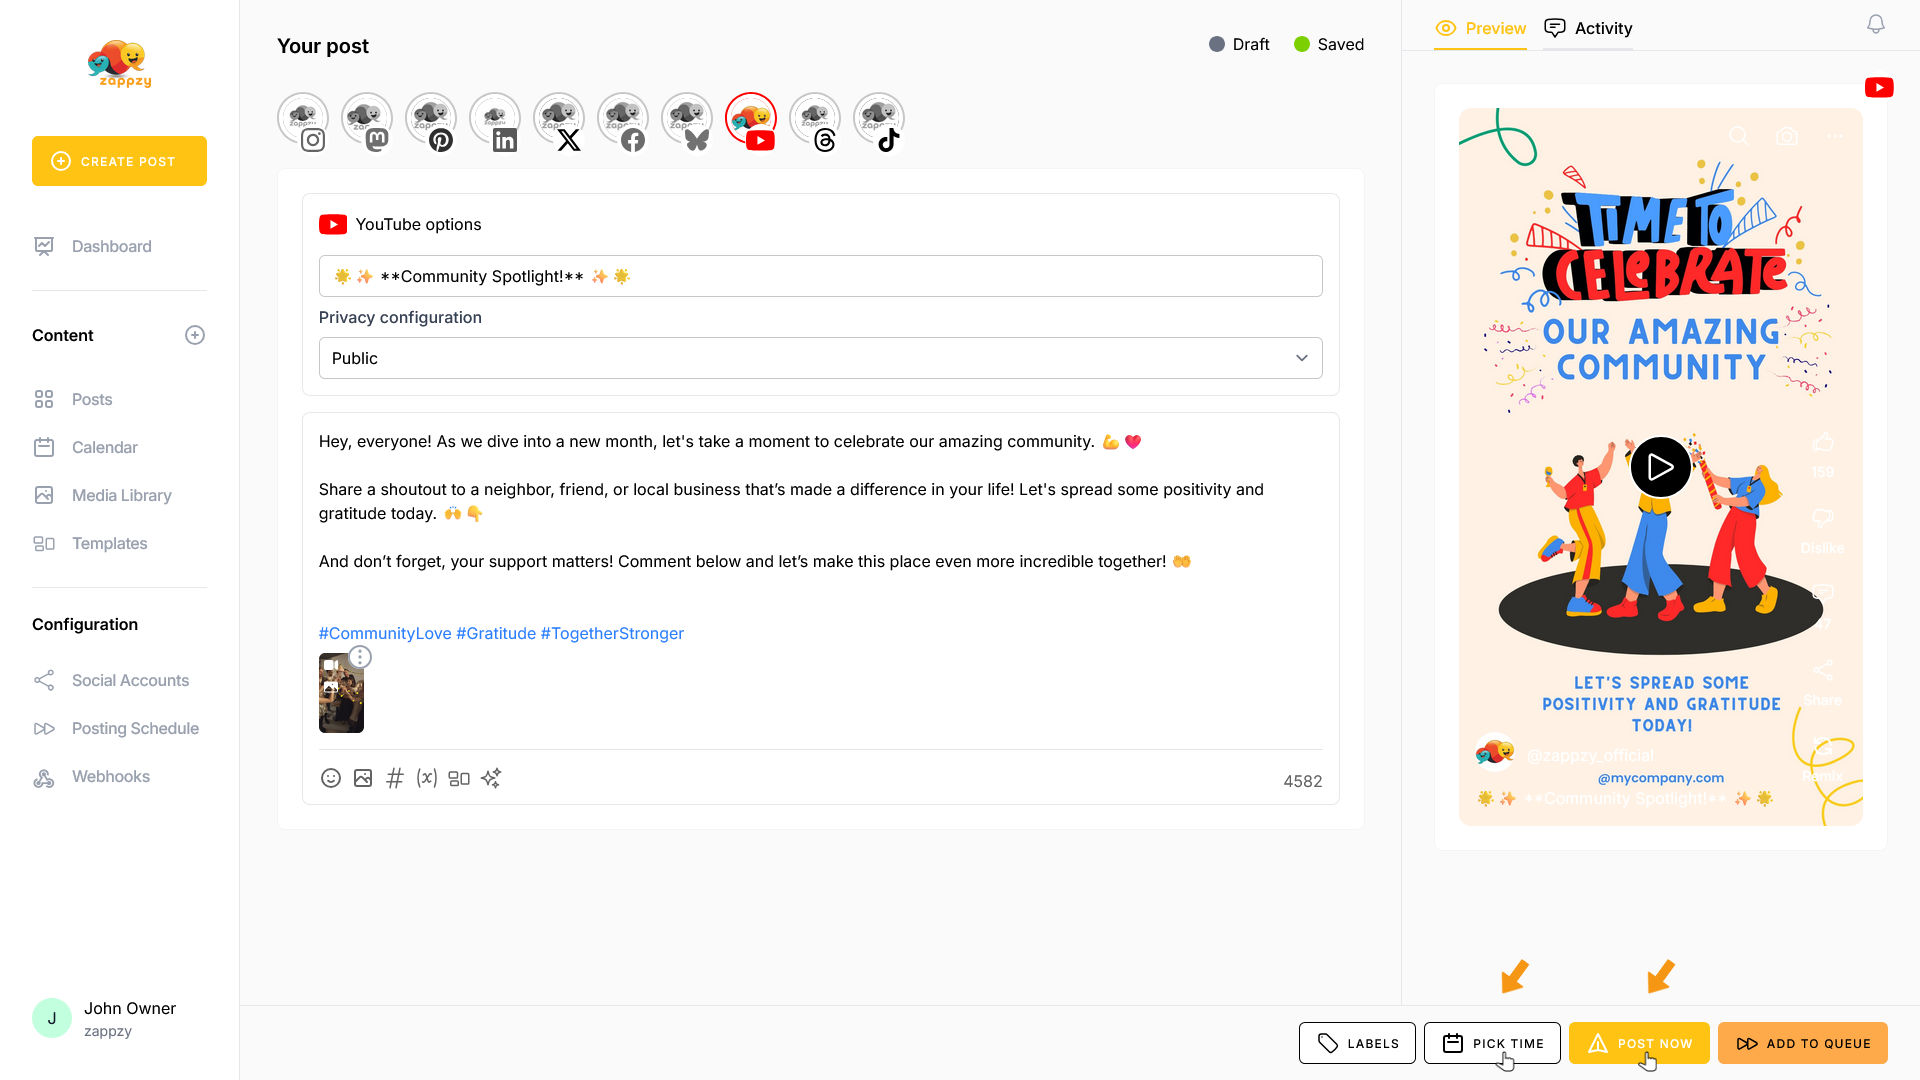Click the emoji picker icon

click(x=331, y=778)
